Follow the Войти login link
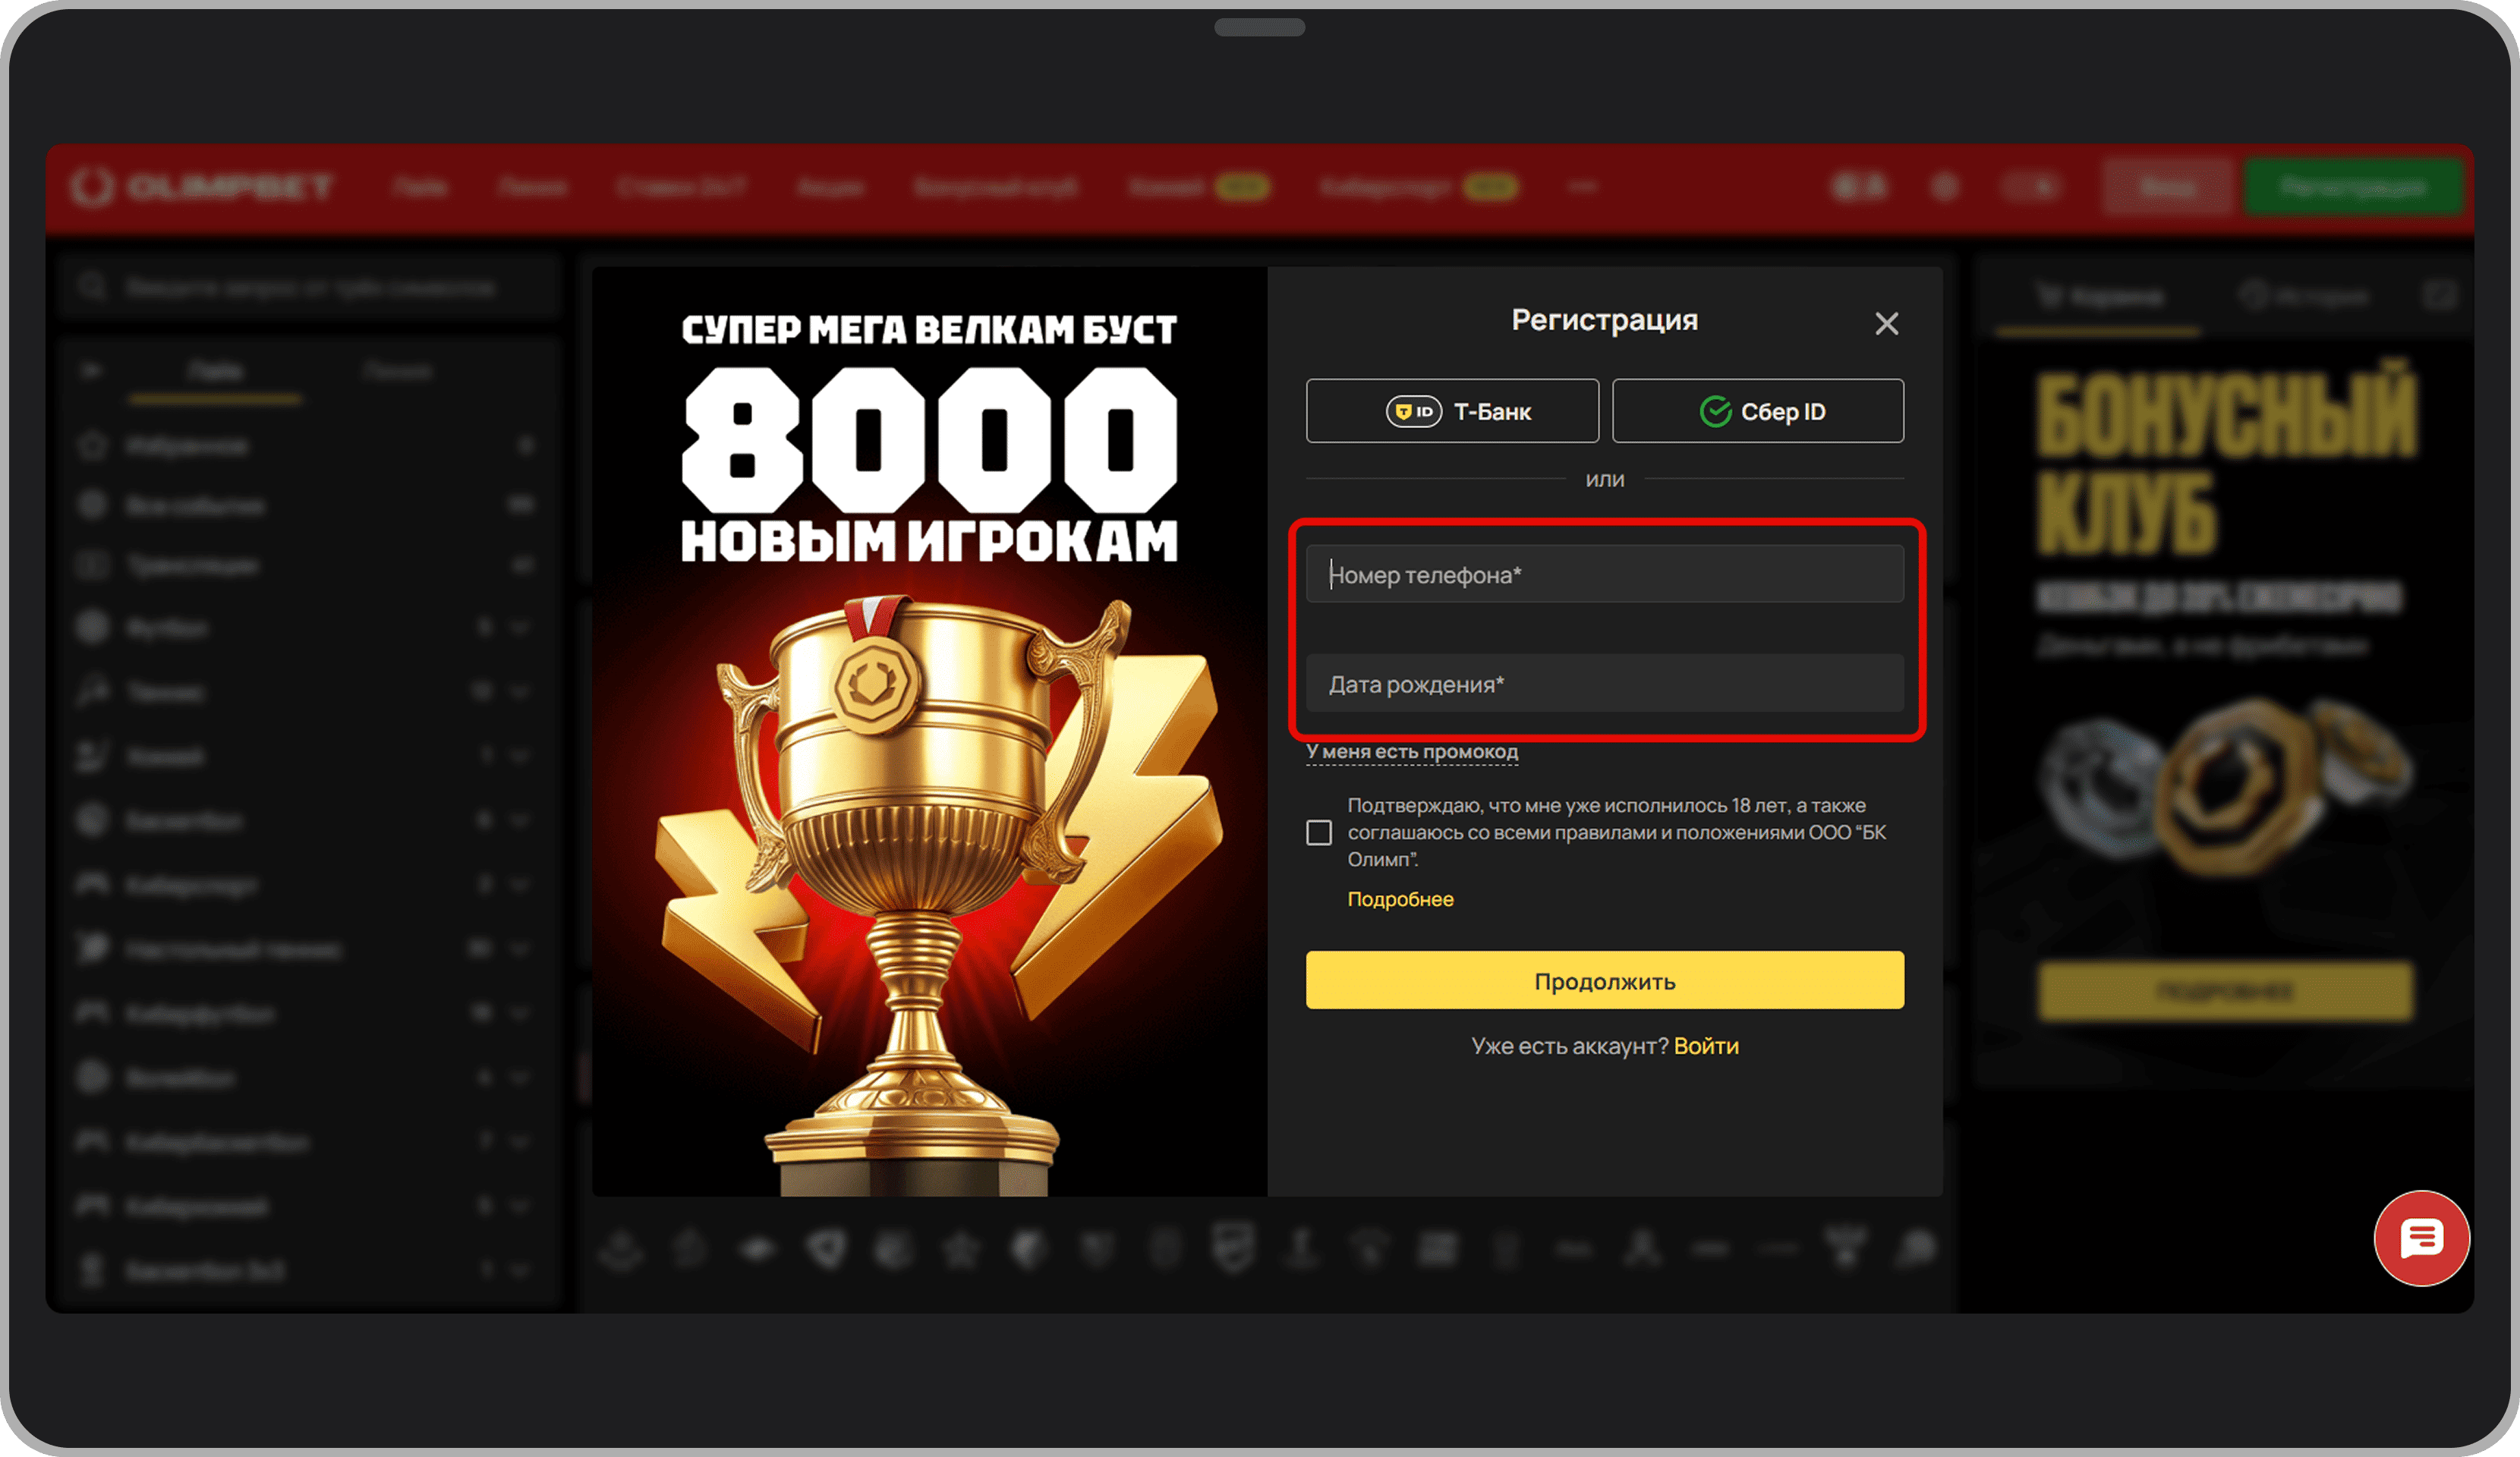The height and width of the screenshot is (1457, 2520). pos(1706,1046)
